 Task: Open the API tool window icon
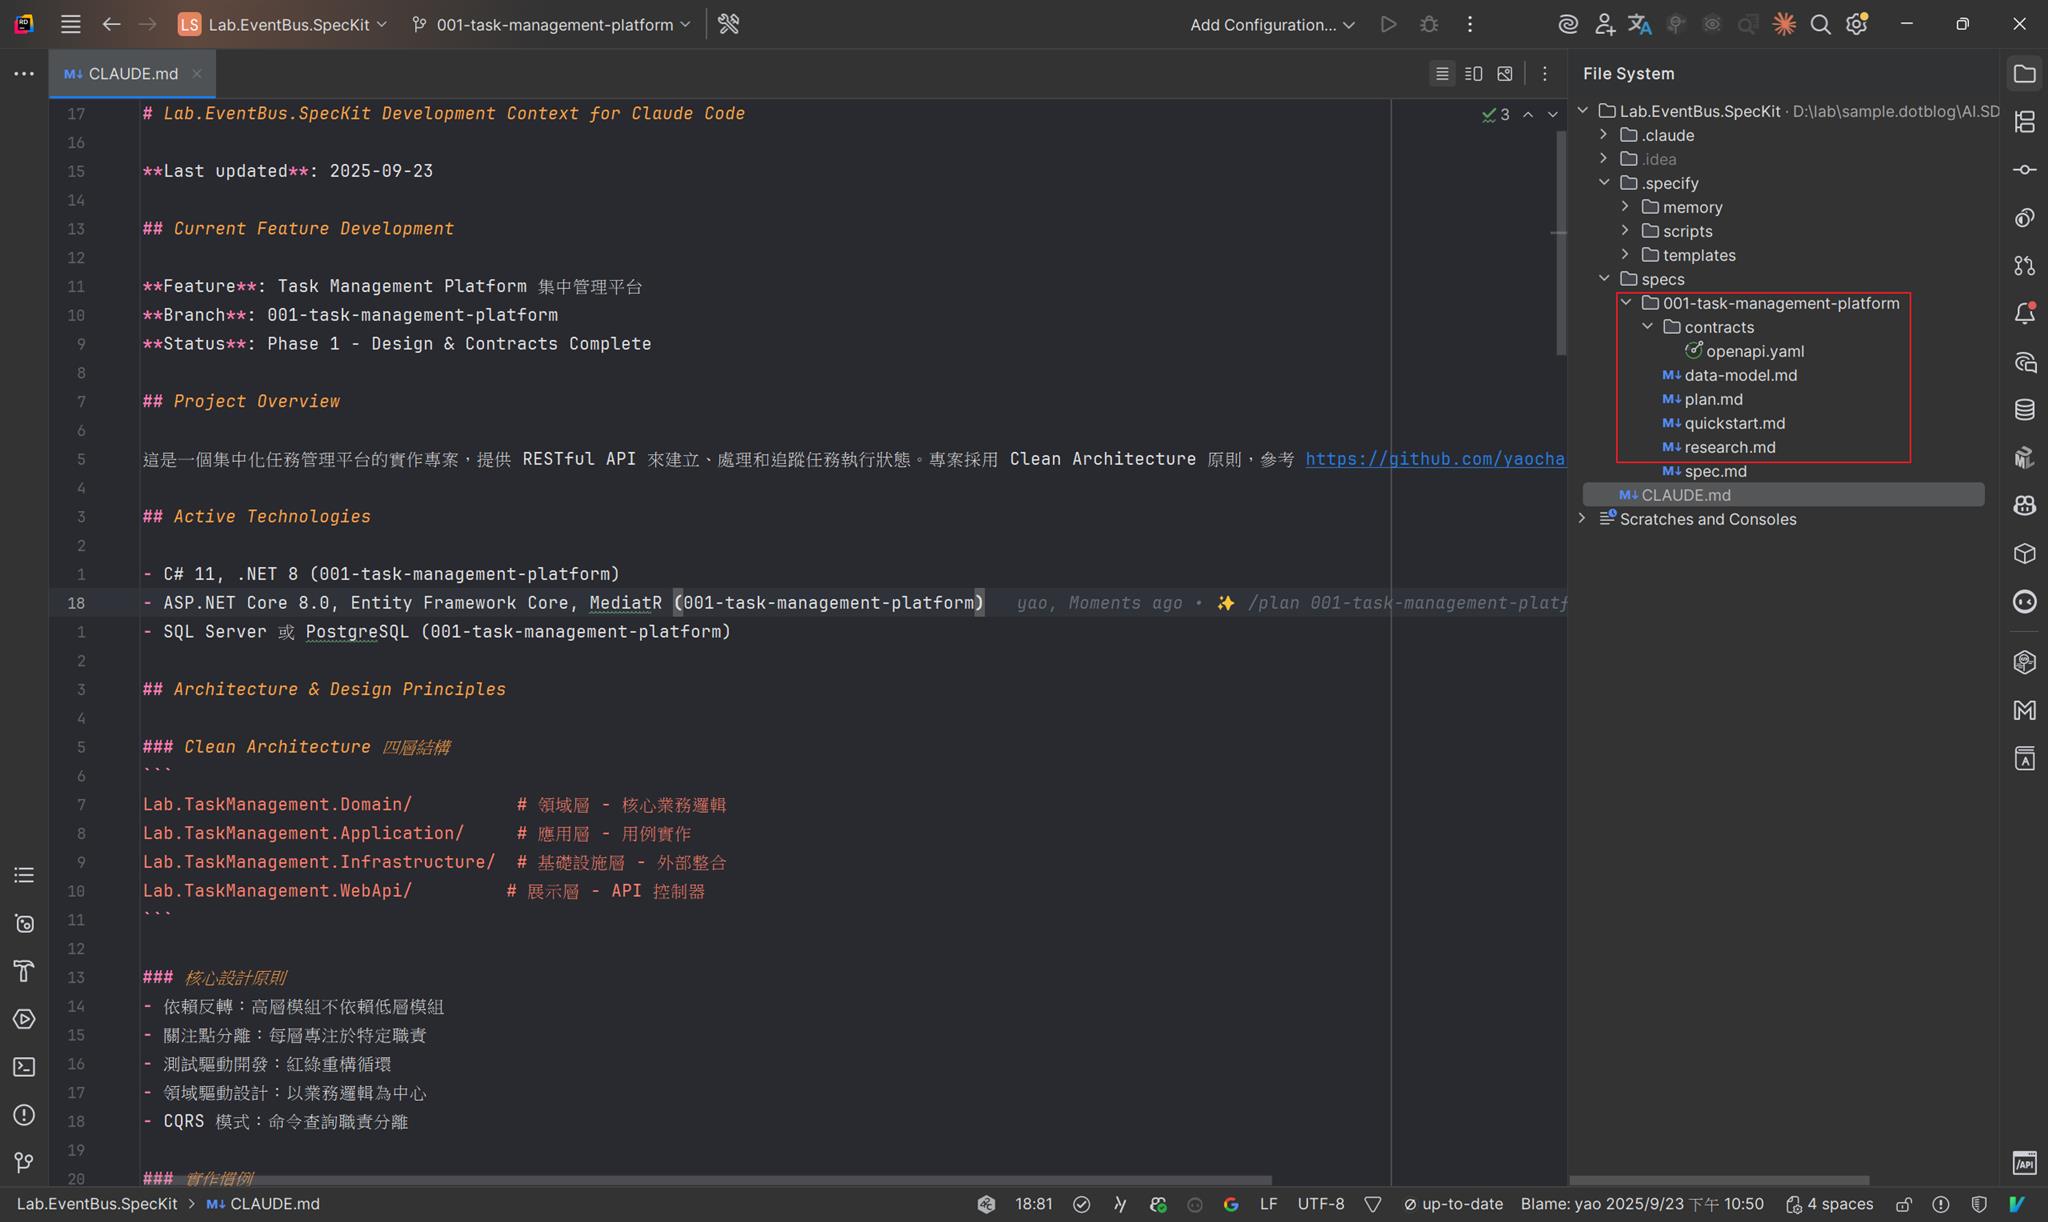2025,1162
